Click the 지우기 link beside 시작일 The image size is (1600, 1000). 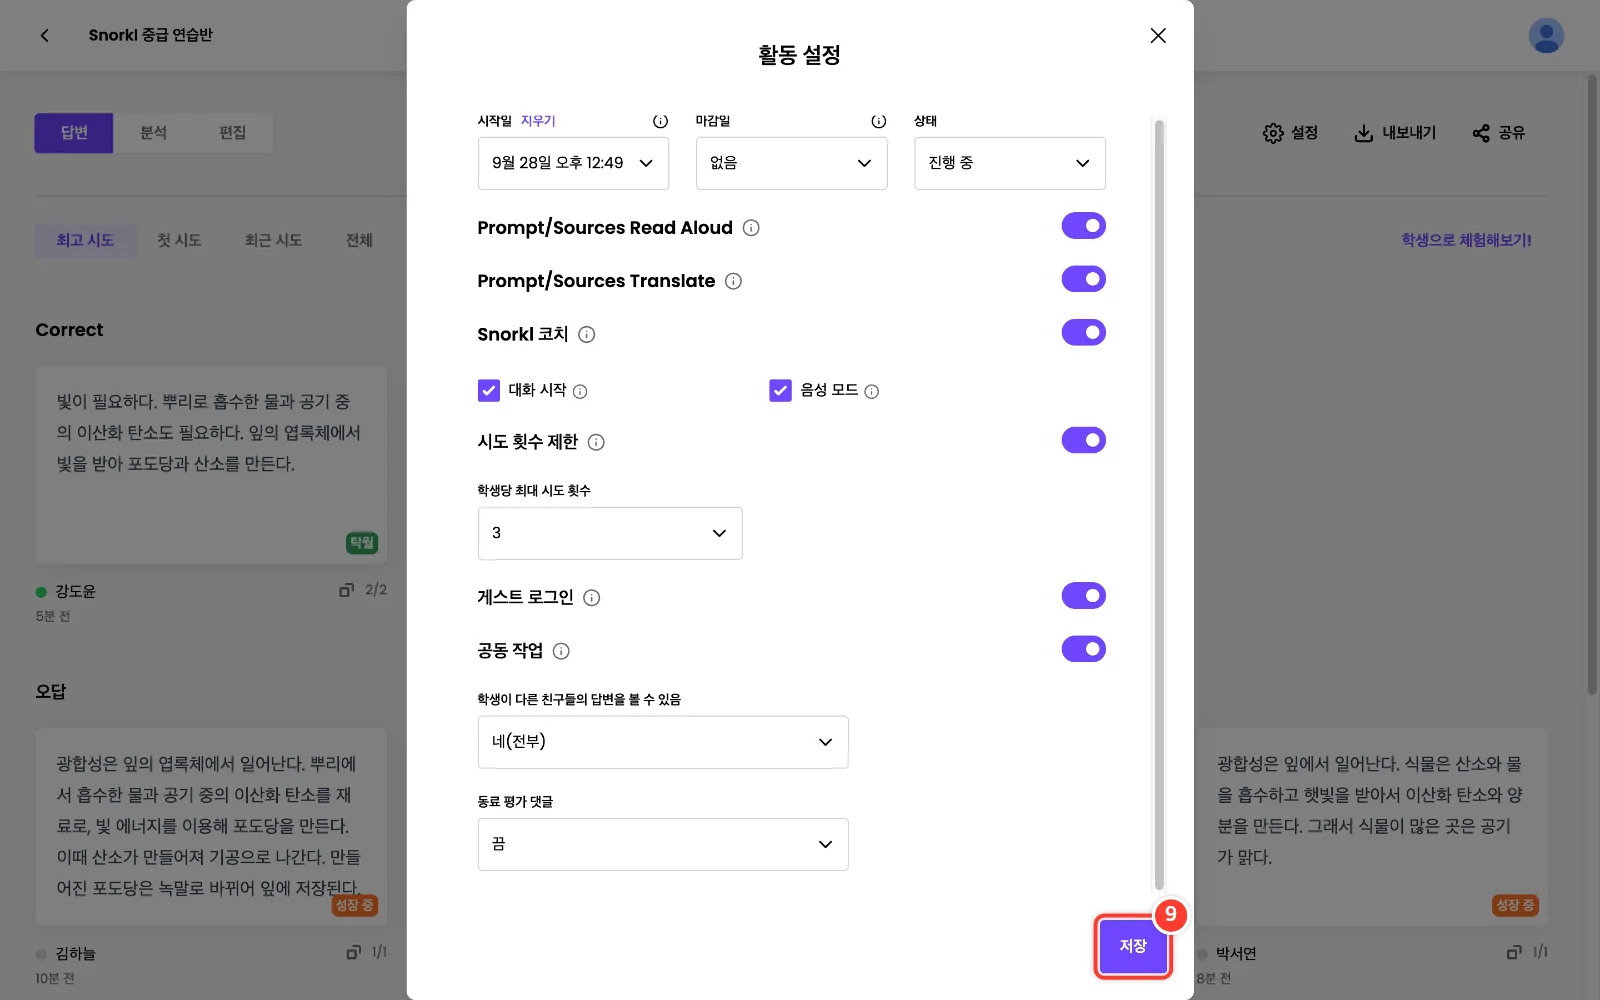coord(538,121)
